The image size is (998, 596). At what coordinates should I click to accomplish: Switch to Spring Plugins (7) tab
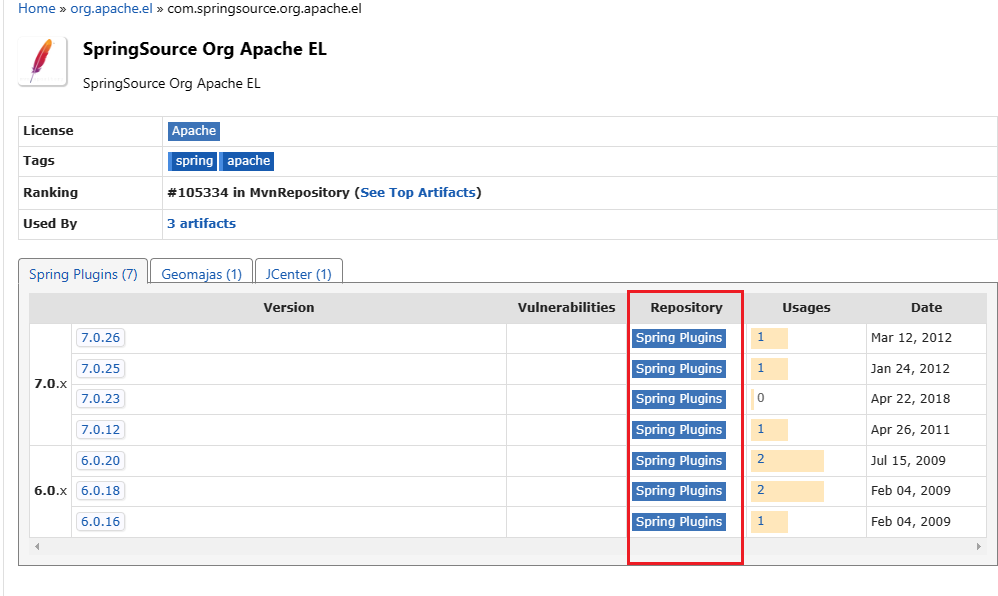pos(83,274)
